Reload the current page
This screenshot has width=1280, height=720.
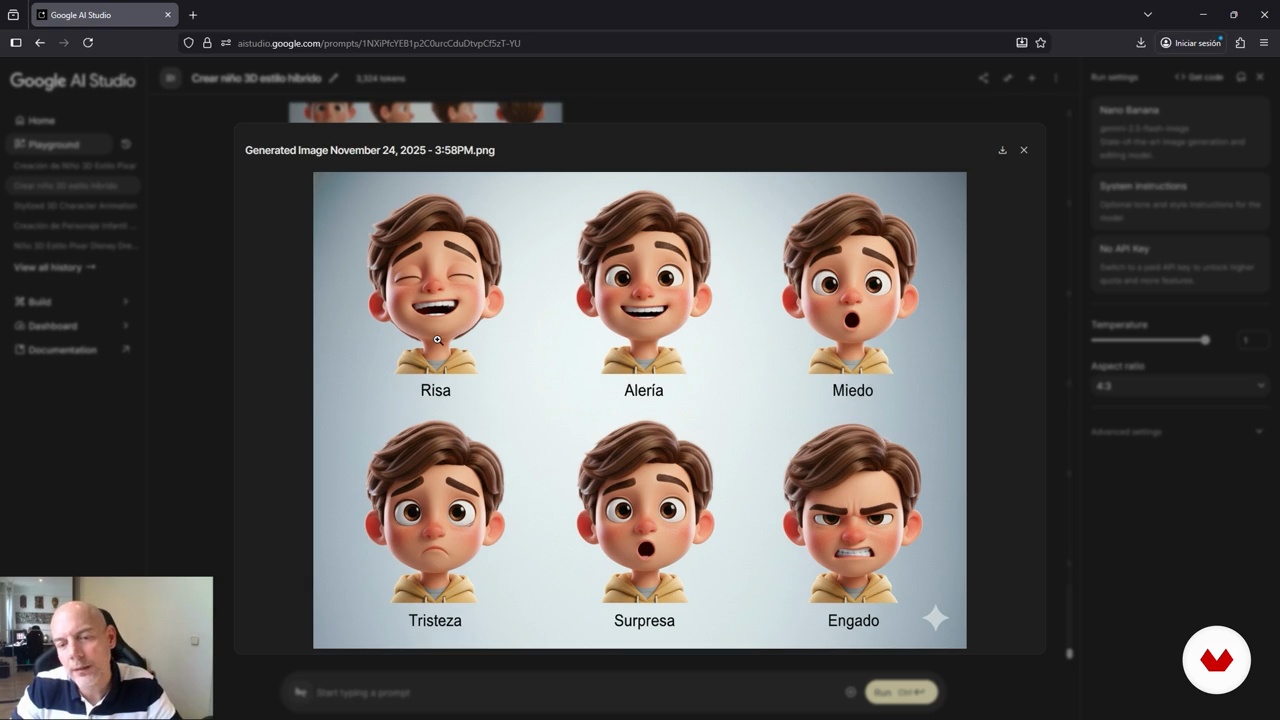pyautogui.click(x=88, y=43)
